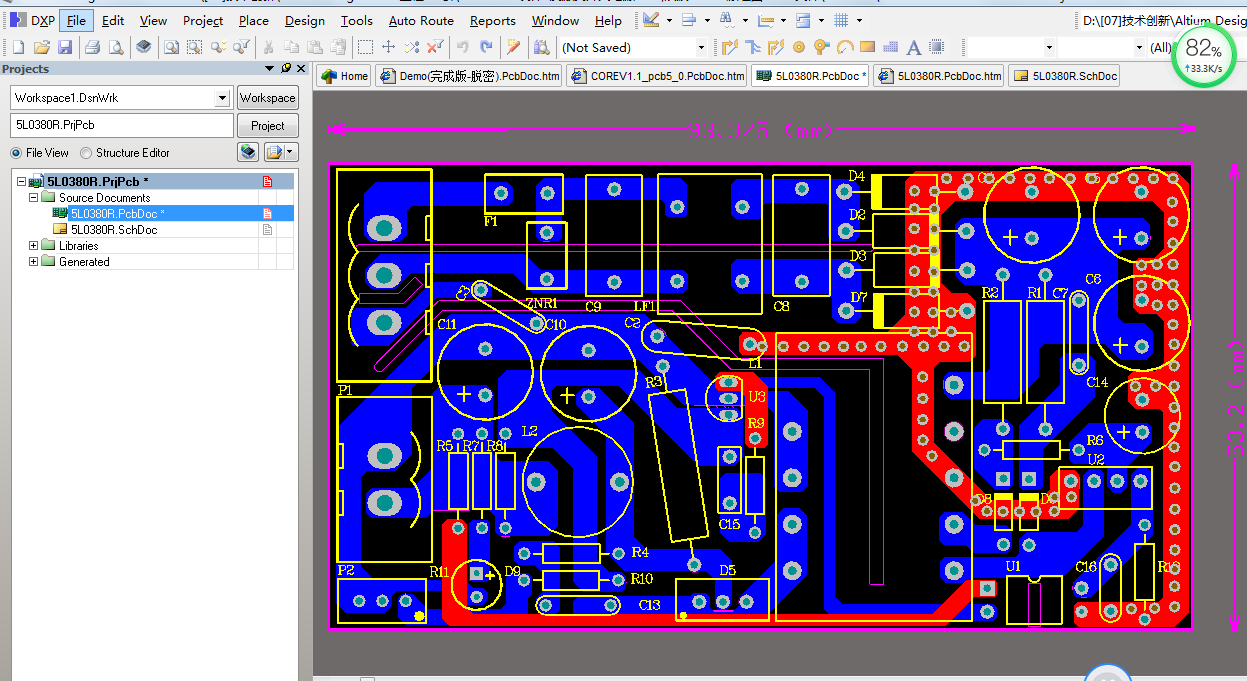
Task: Click the 5L0380R.PrjPcb project name field
Action: (121, 126)
